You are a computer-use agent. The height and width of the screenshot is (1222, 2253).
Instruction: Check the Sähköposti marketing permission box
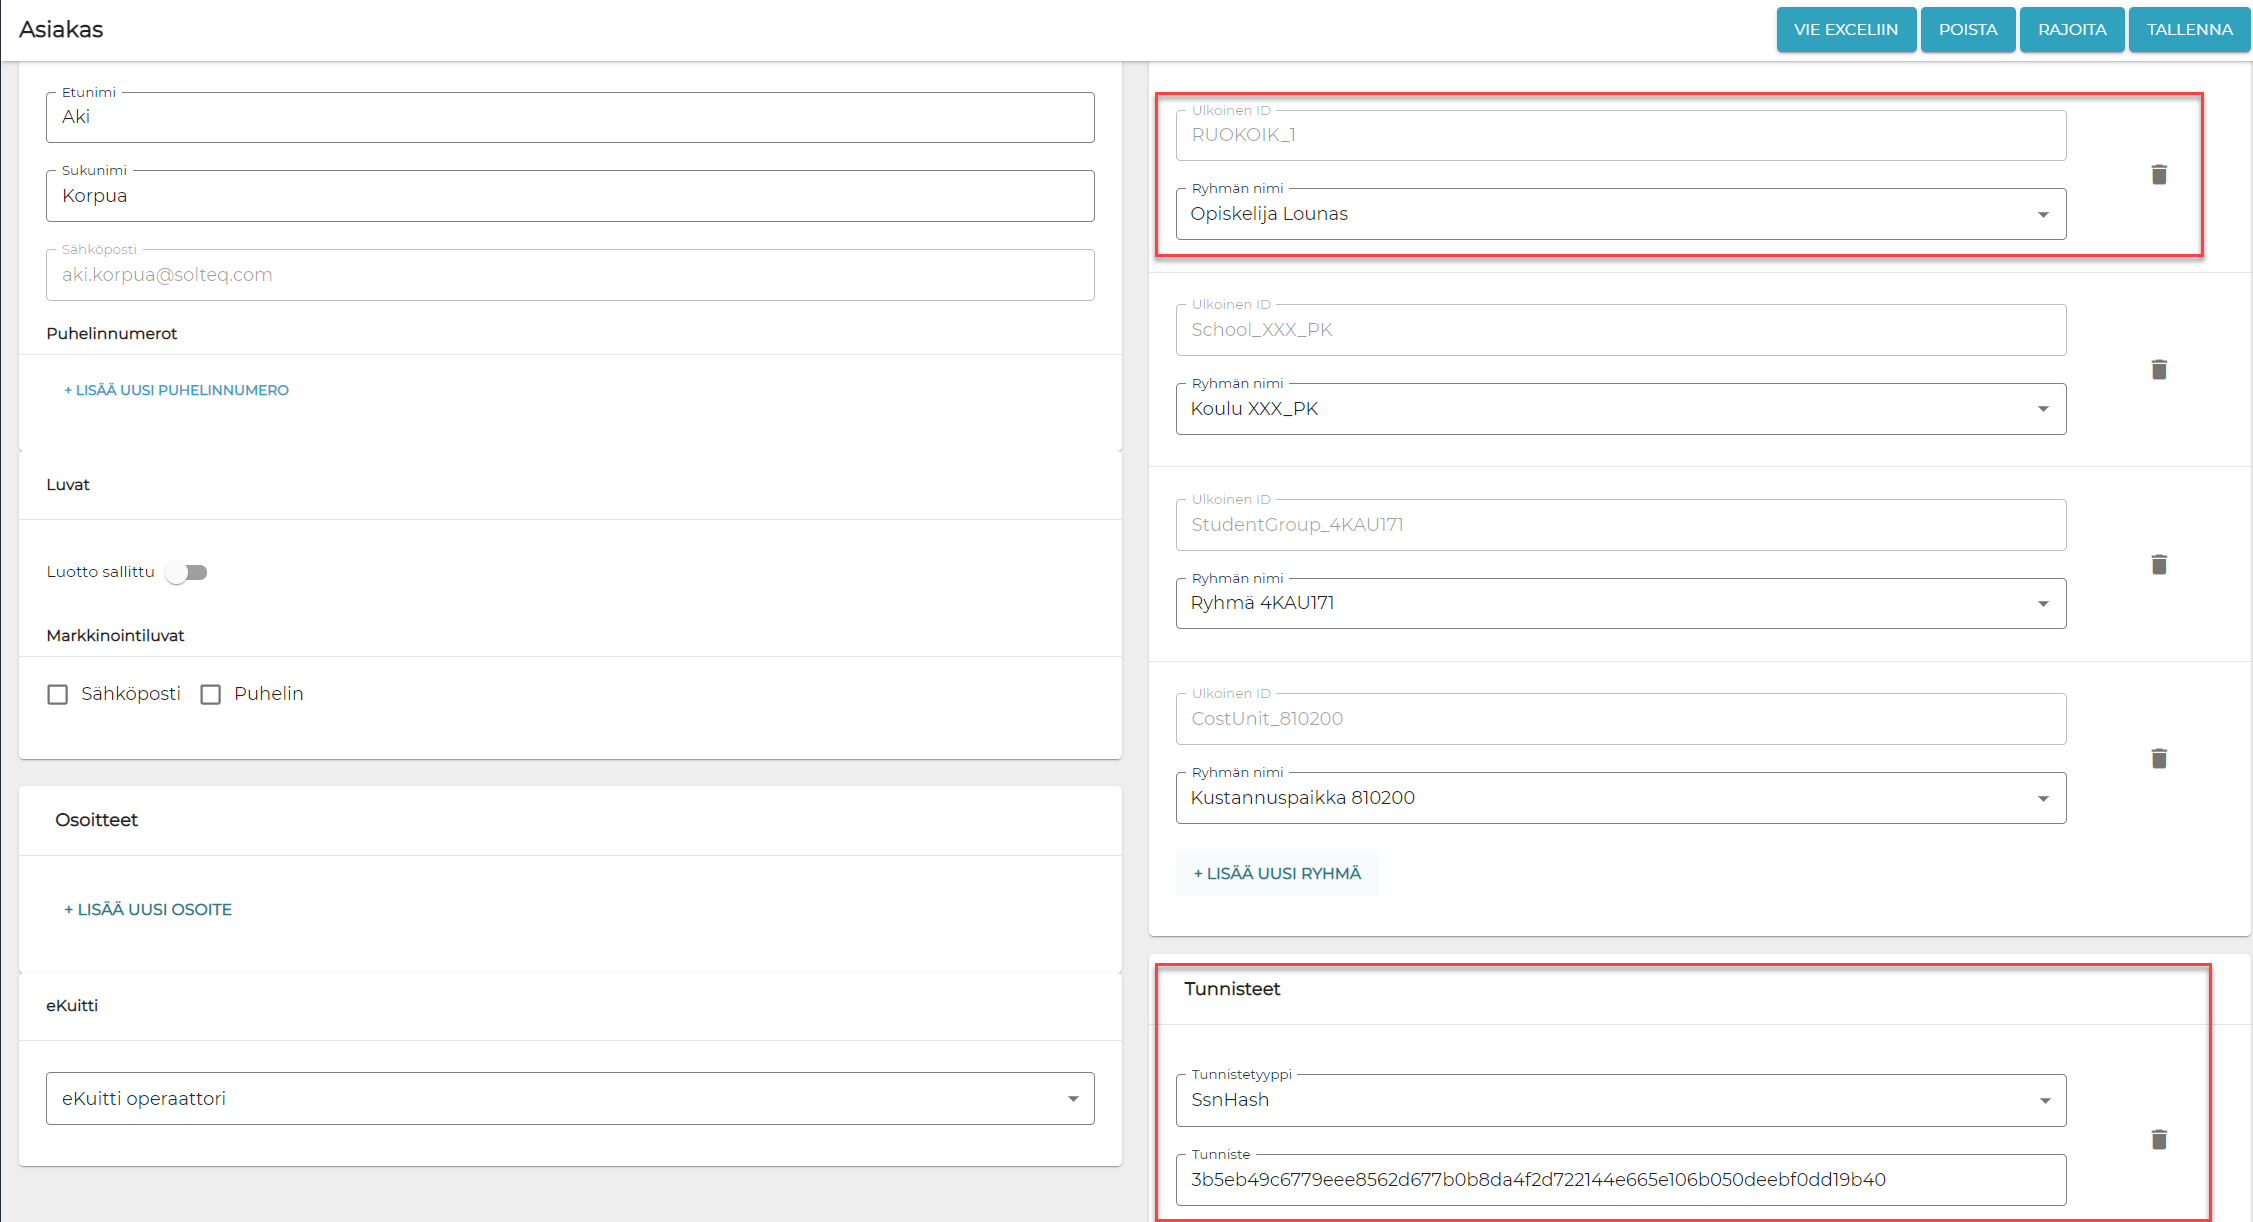click(58, 694)
